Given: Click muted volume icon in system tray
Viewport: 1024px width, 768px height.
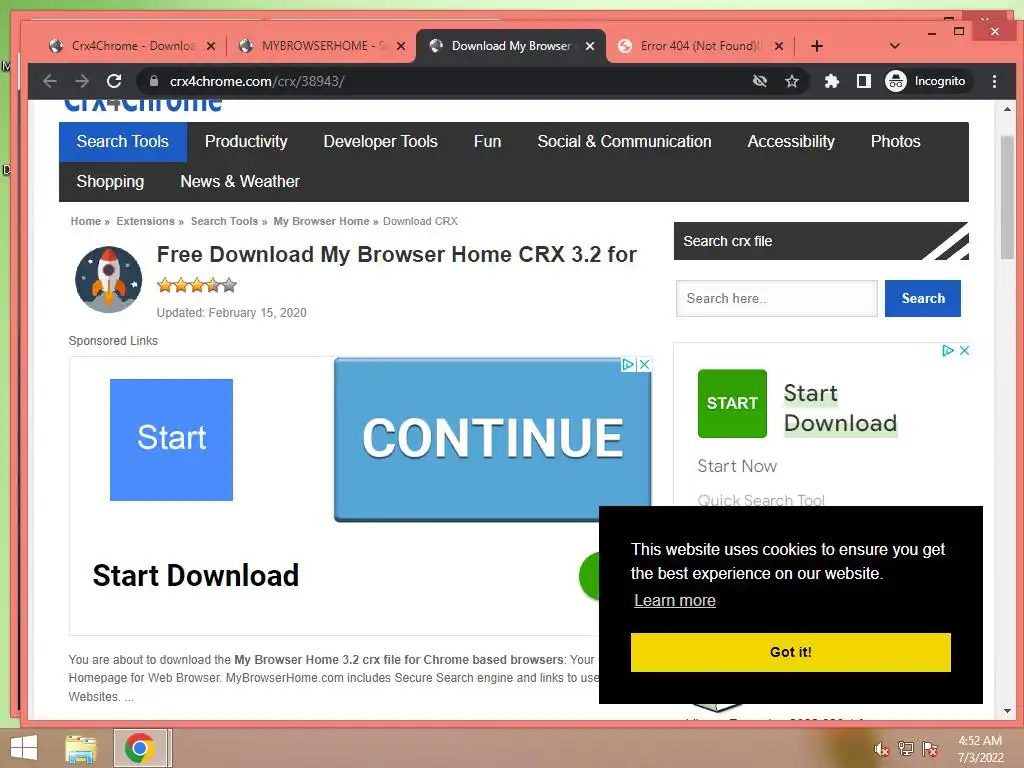Looking at the screenshot, I should pos(881,749).
